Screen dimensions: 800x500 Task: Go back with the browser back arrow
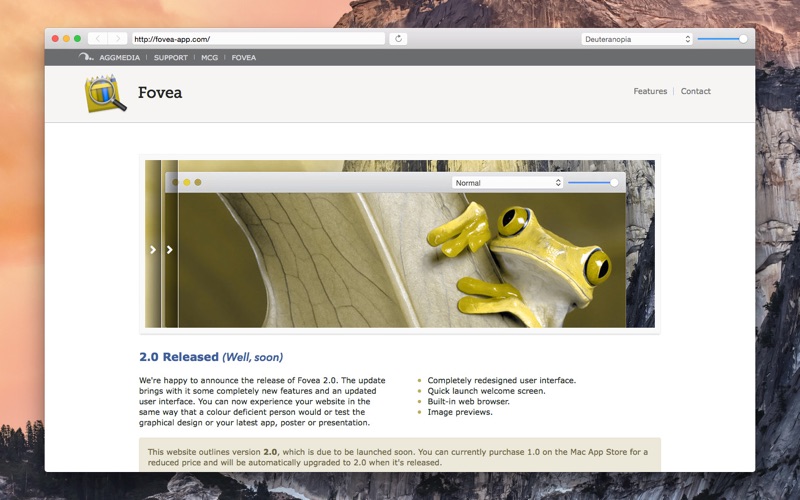point(97,39)
